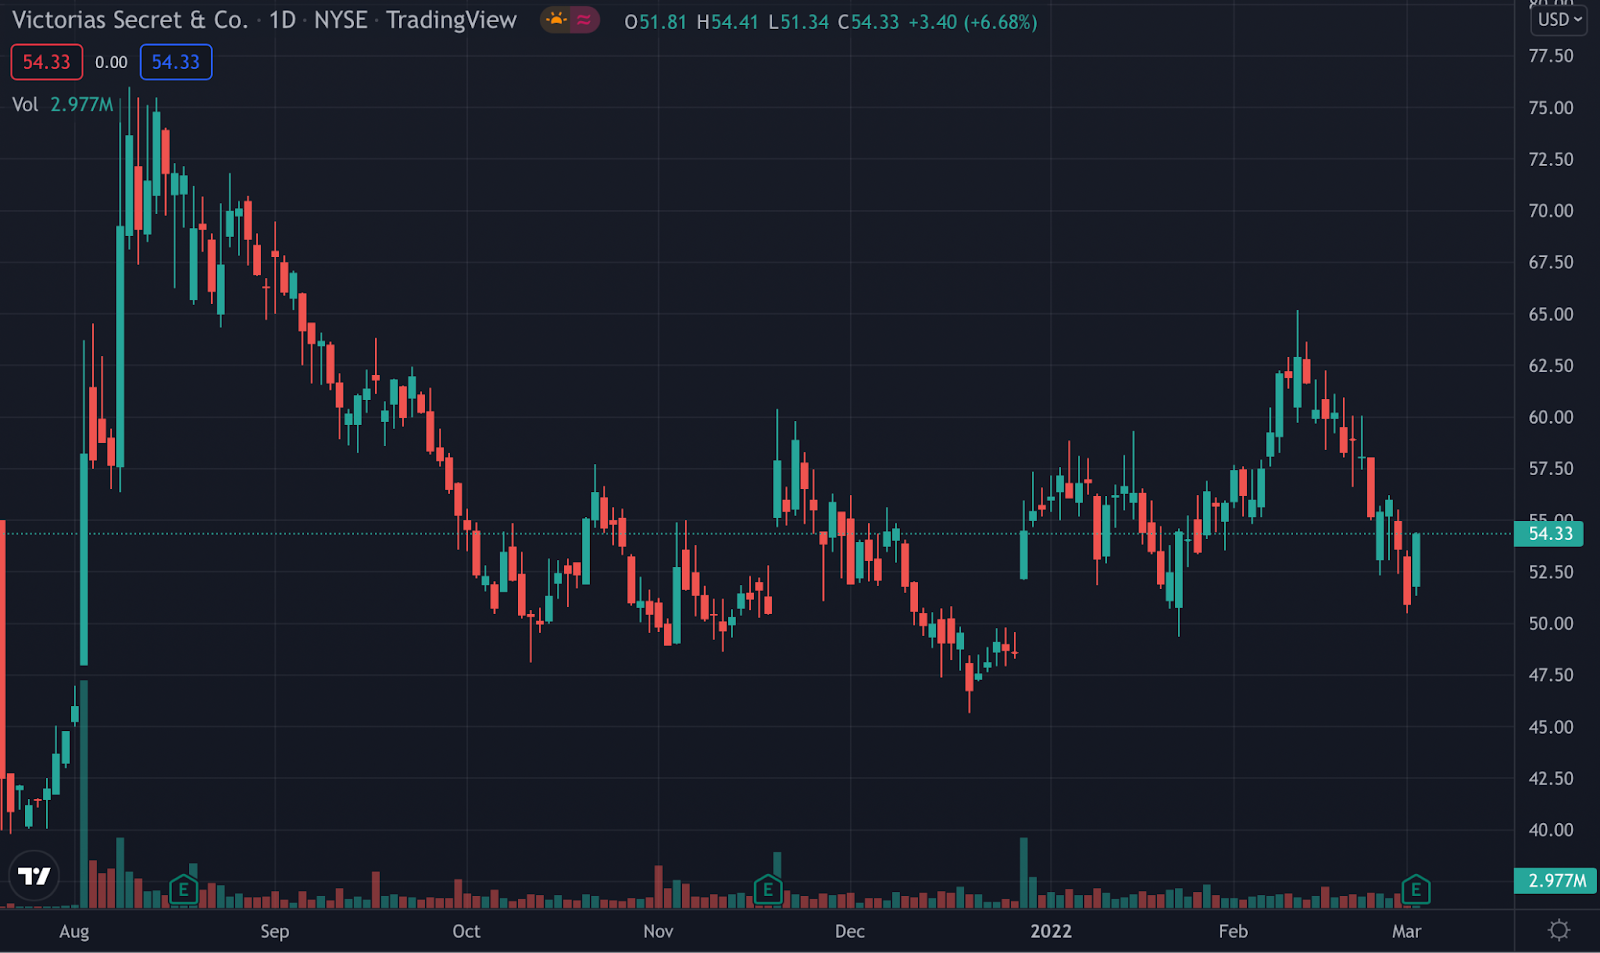Viewport: 1600px width, 953px height.
Task: Click the Dec label on time axis
Action: tap(850, 932)
